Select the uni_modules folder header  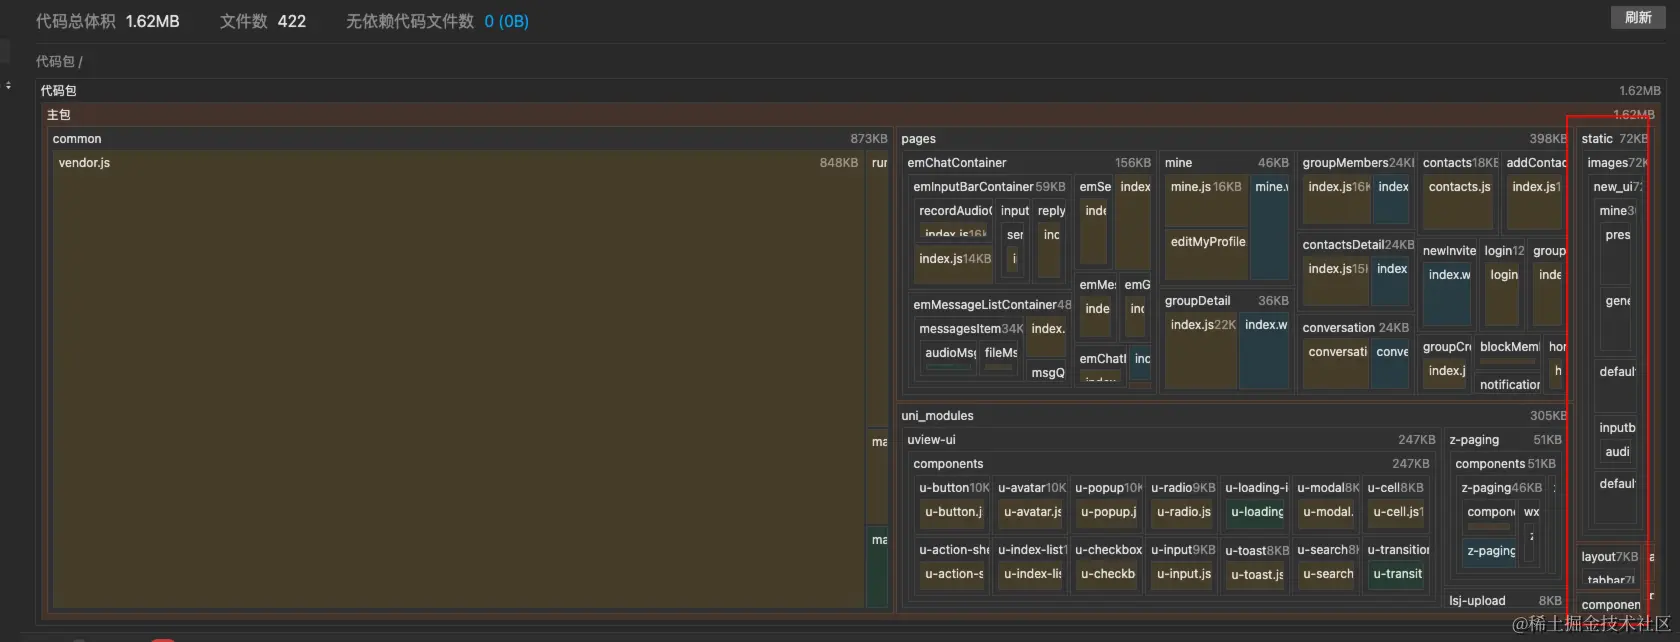(1234, 415)
